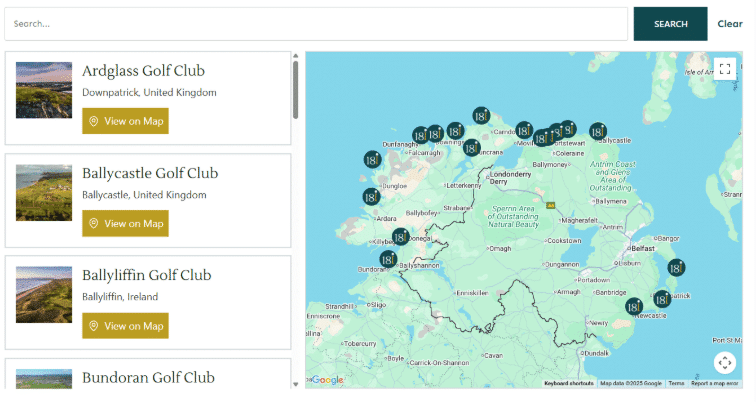This screenshot has height=402, width=756.
Task: Select golf marker near Downpatrick on map
Action: [662, 299]
